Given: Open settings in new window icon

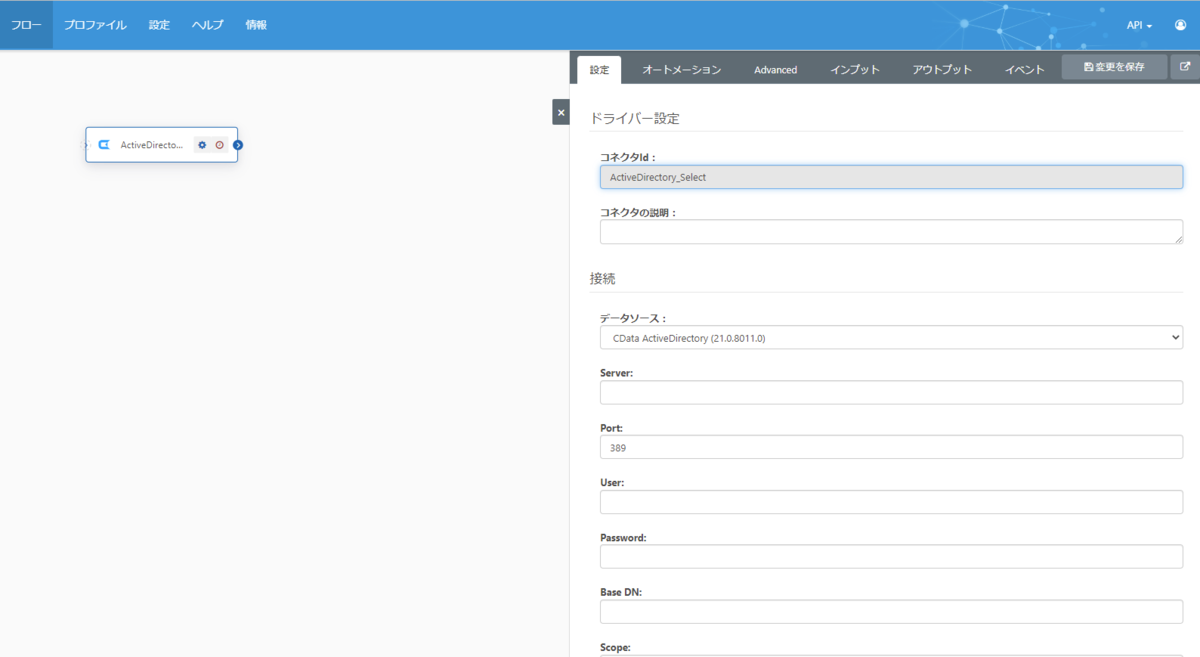Looking at the screenshot, I should coord(1185,67).
